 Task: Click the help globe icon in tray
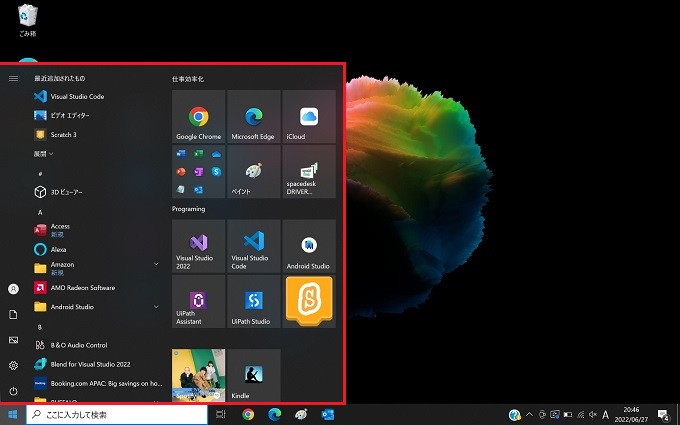[x=515, y=415]
